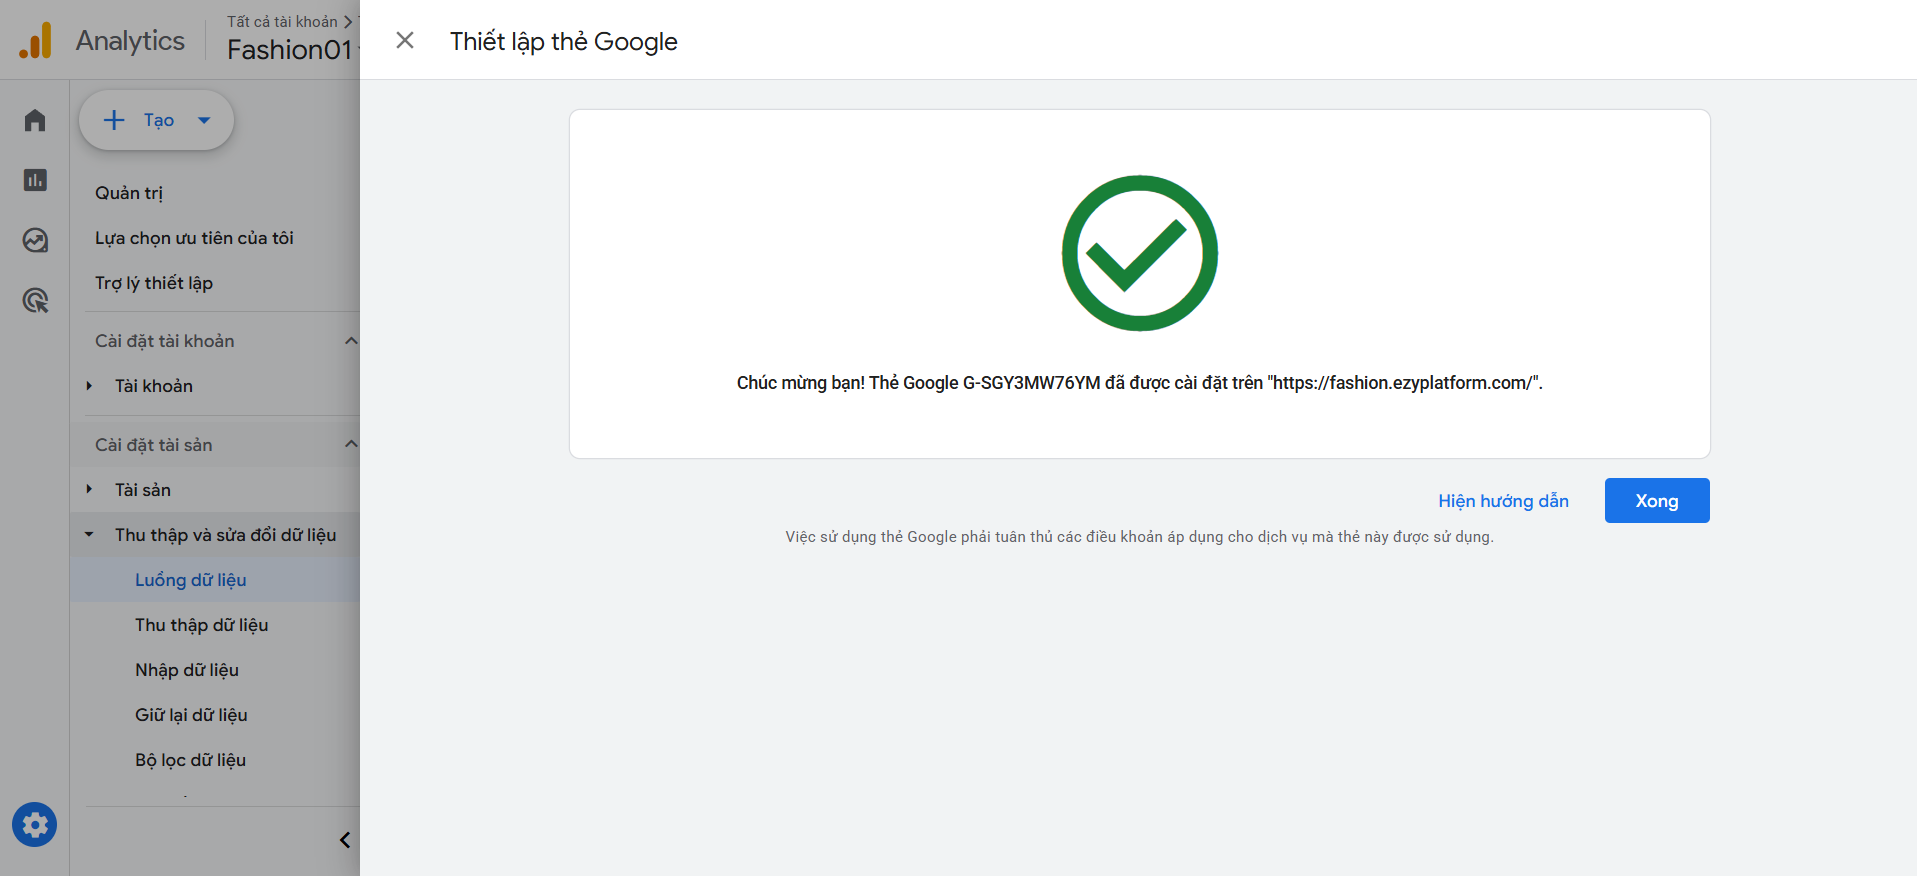
Task: Collapse Thu thập và sửa đổi dữ liệu
Action: [x=90, y=535]
